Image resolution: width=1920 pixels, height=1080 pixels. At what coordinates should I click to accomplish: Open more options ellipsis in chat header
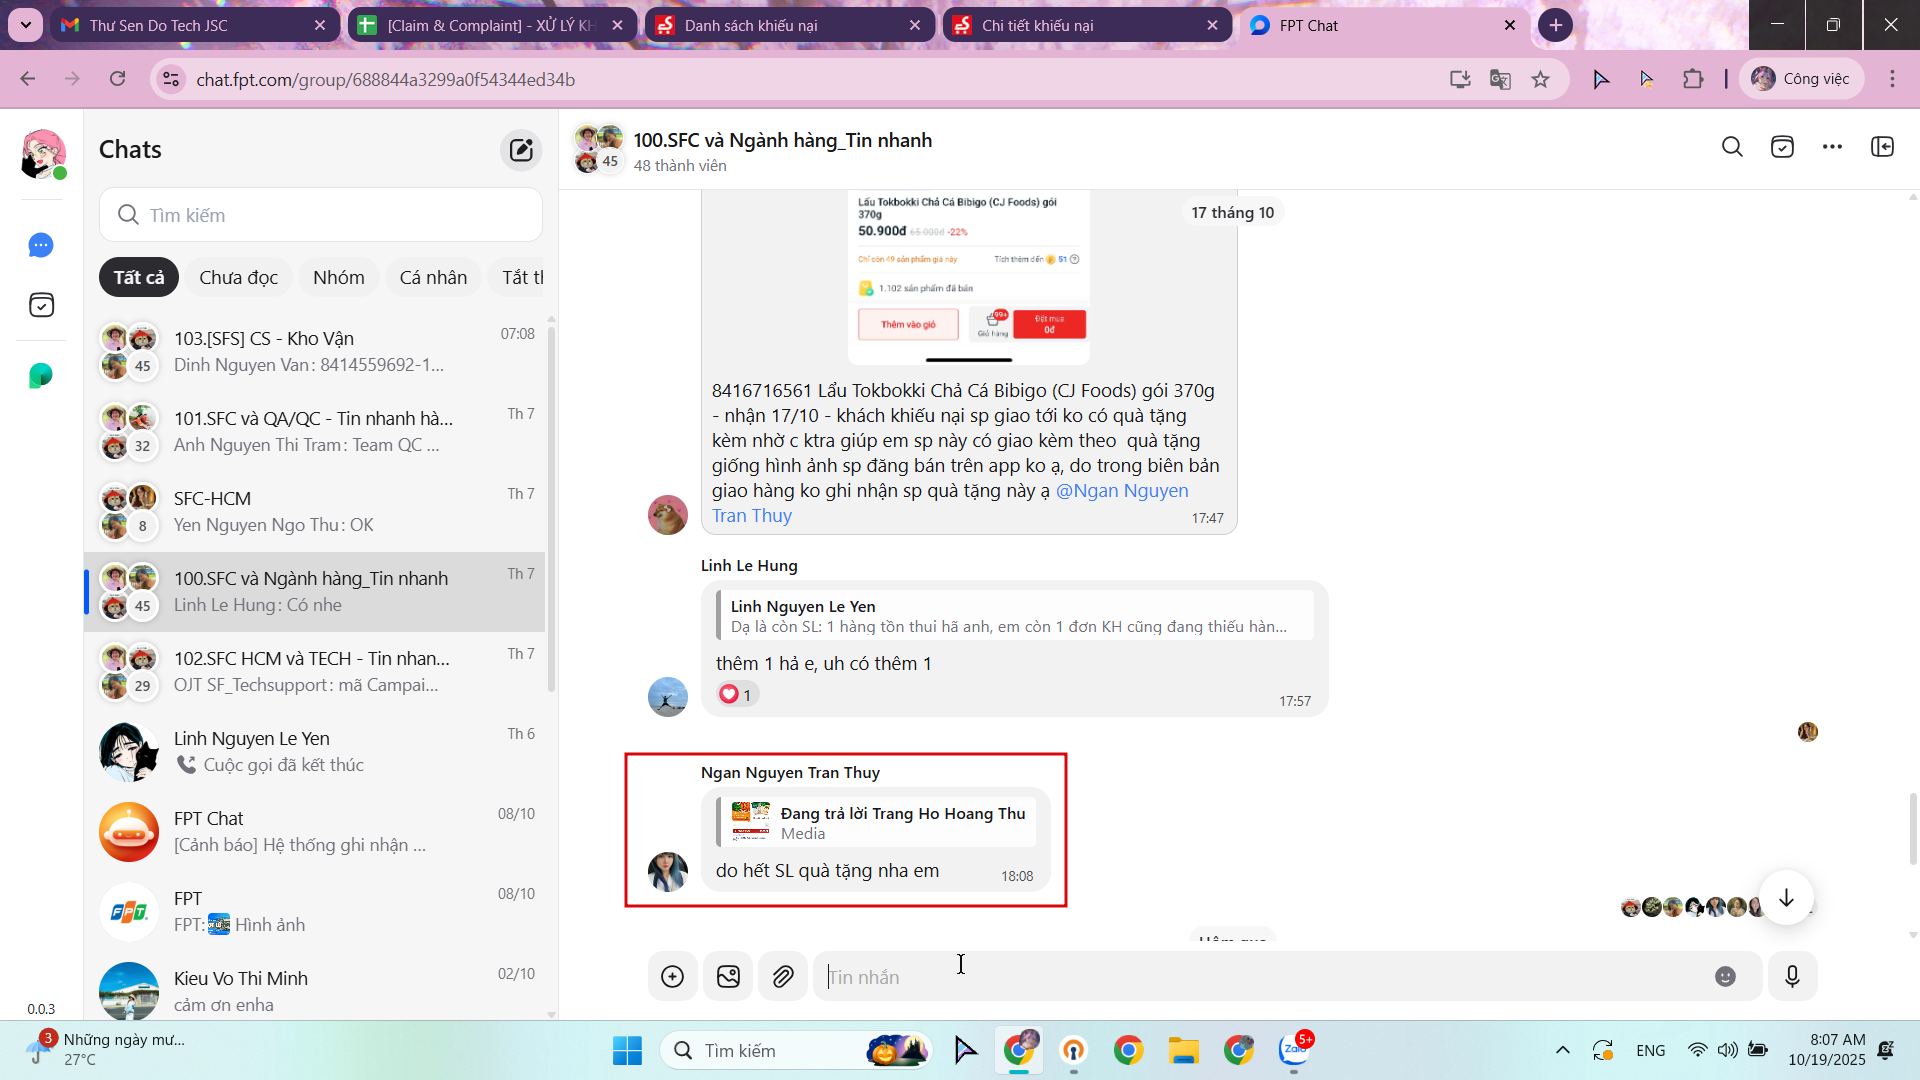coord(1832,147)
